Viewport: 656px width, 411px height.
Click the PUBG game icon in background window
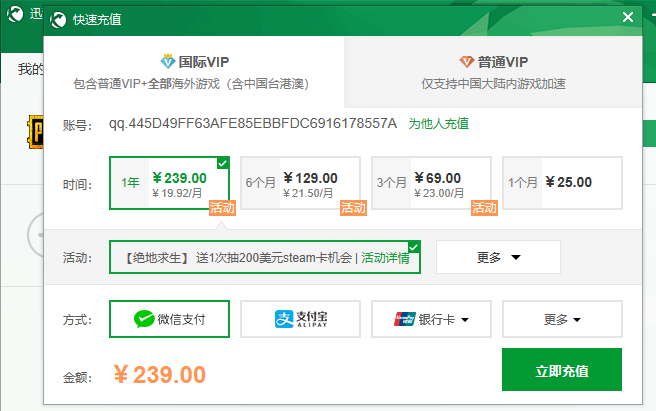[35, 132]
